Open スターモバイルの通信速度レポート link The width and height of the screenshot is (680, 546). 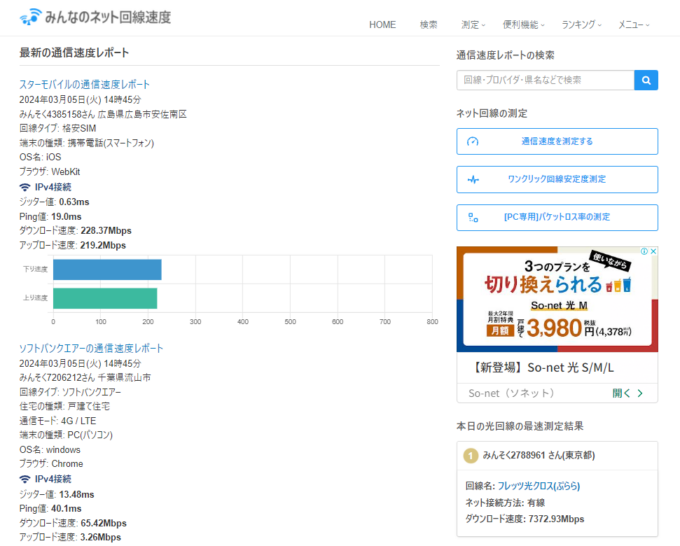pos(85,84)
